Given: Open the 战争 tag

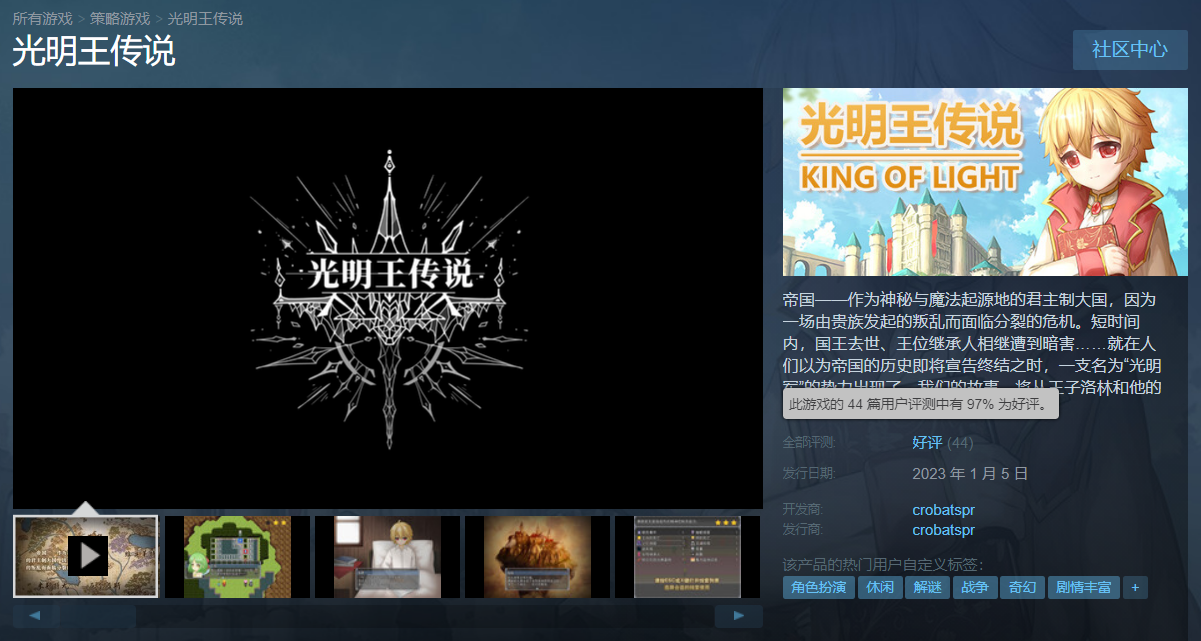Looking at the screenshot, I should point(976,588).
